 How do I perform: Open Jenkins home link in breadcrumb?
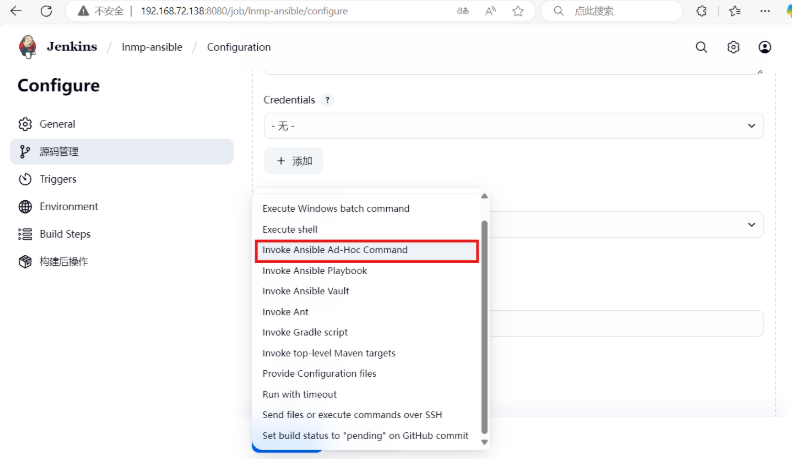(72, 47)
